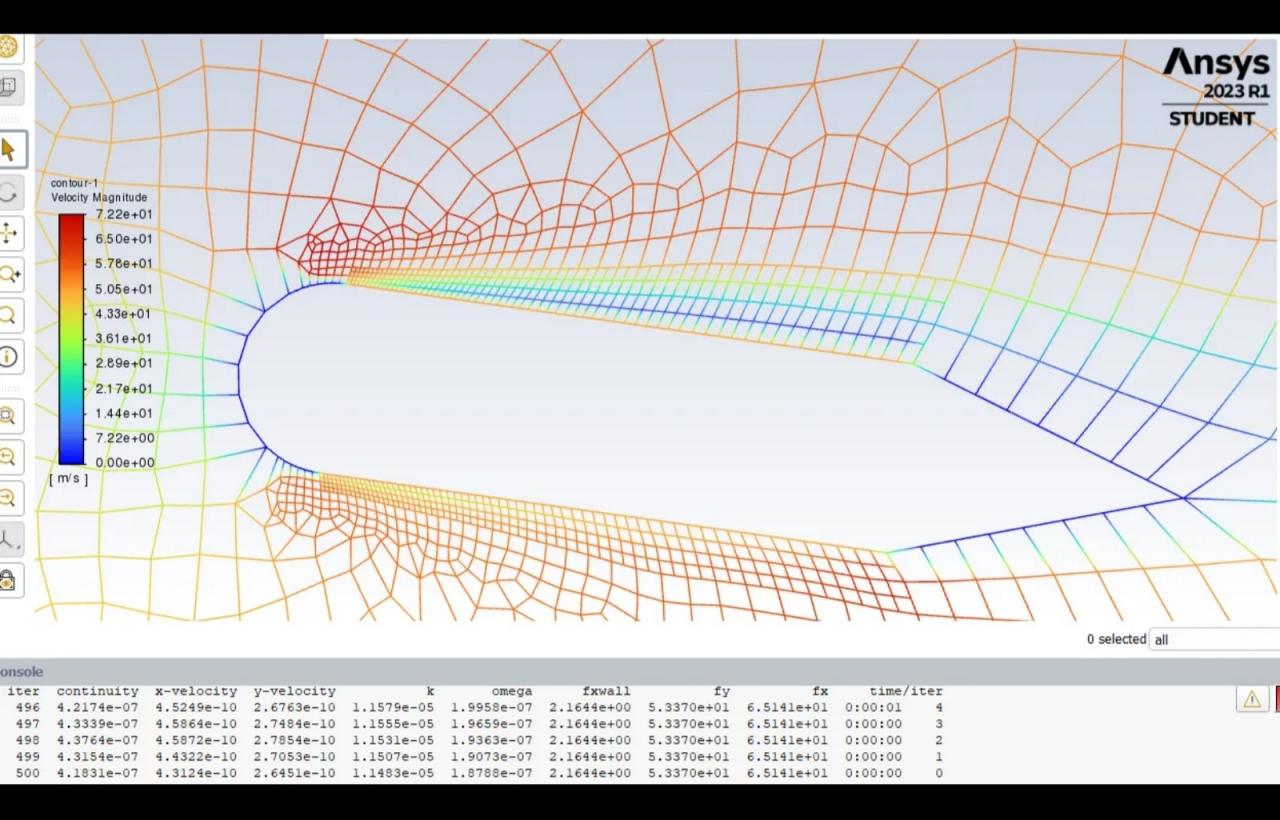Click the 'x-velocity' column header in console

196,691
